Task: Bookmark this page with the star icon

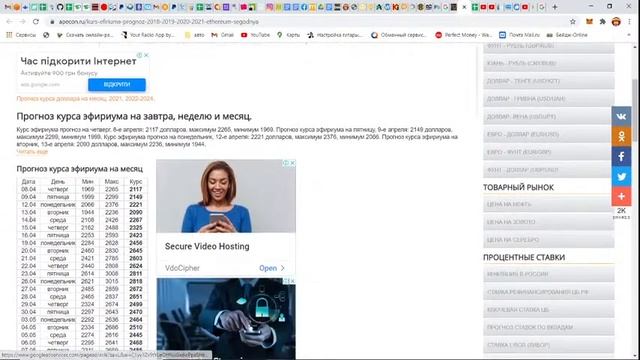Action: (x=573, y=22)
